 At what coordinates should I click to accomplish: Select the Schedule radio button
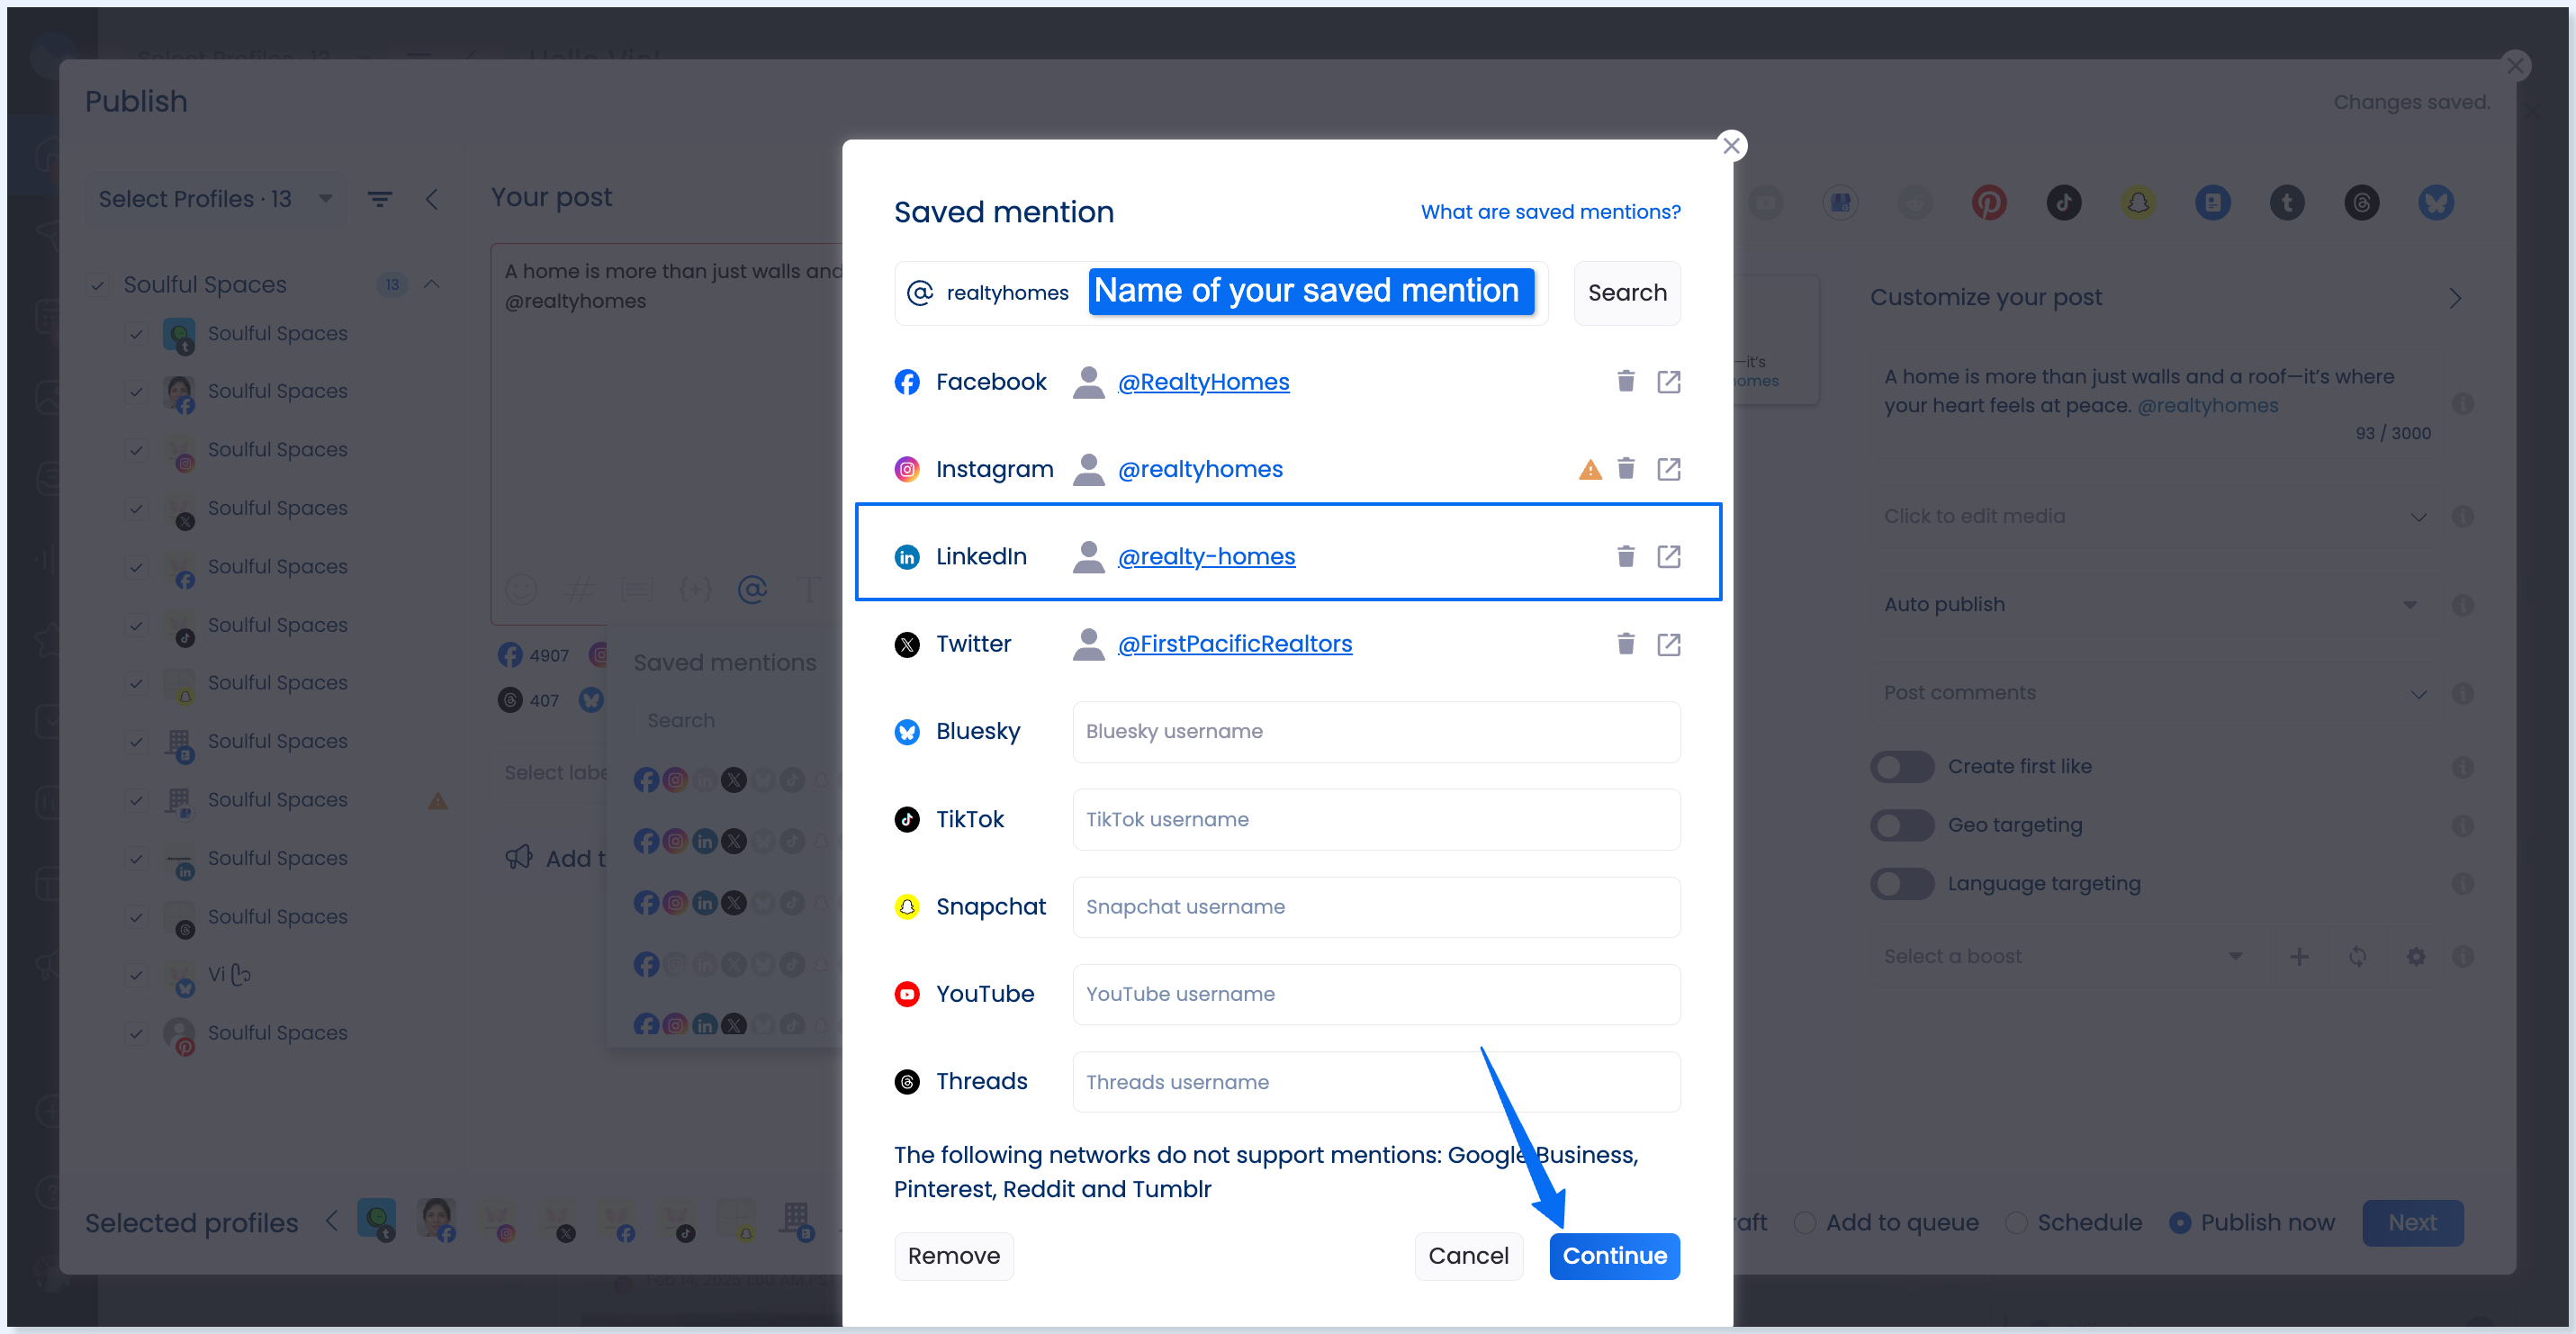(2016, 1222)
